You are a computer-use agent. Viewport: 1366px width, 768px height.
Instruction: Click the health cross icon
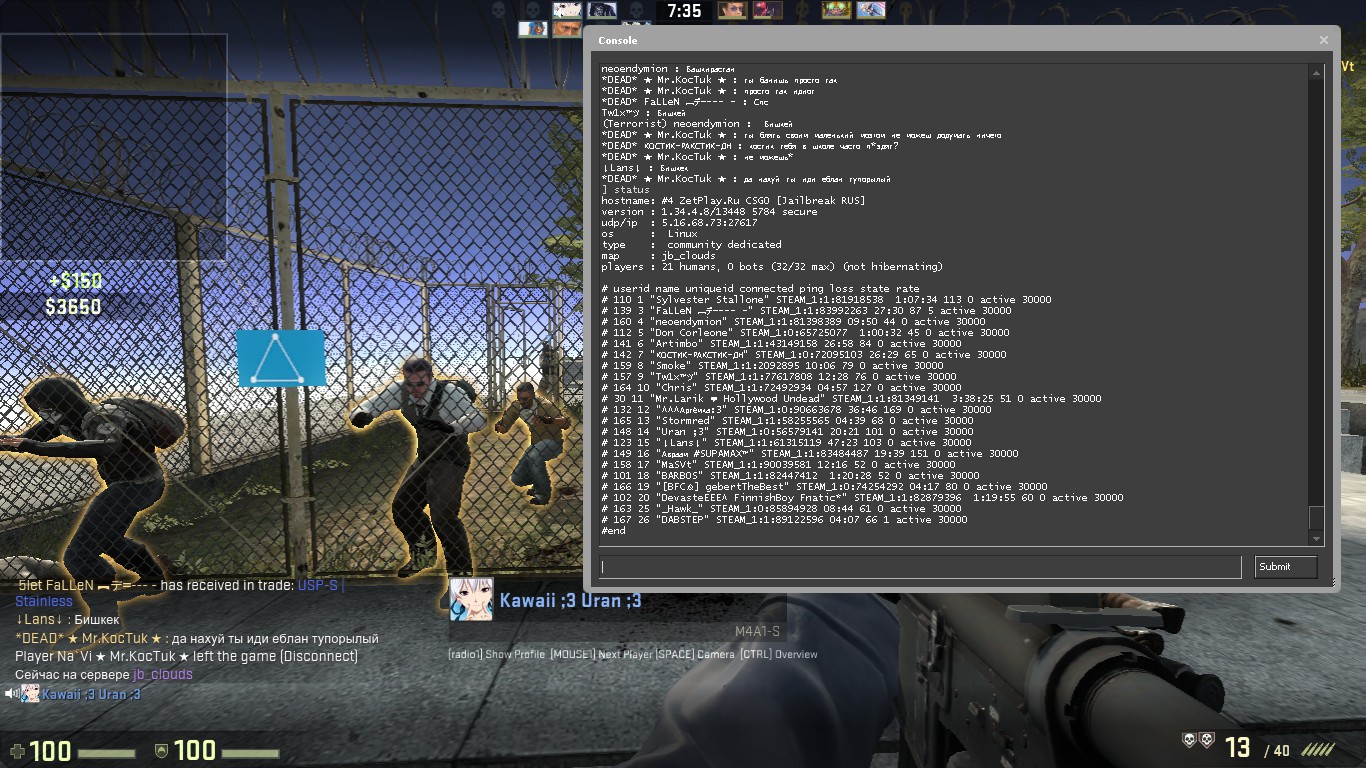17,750
